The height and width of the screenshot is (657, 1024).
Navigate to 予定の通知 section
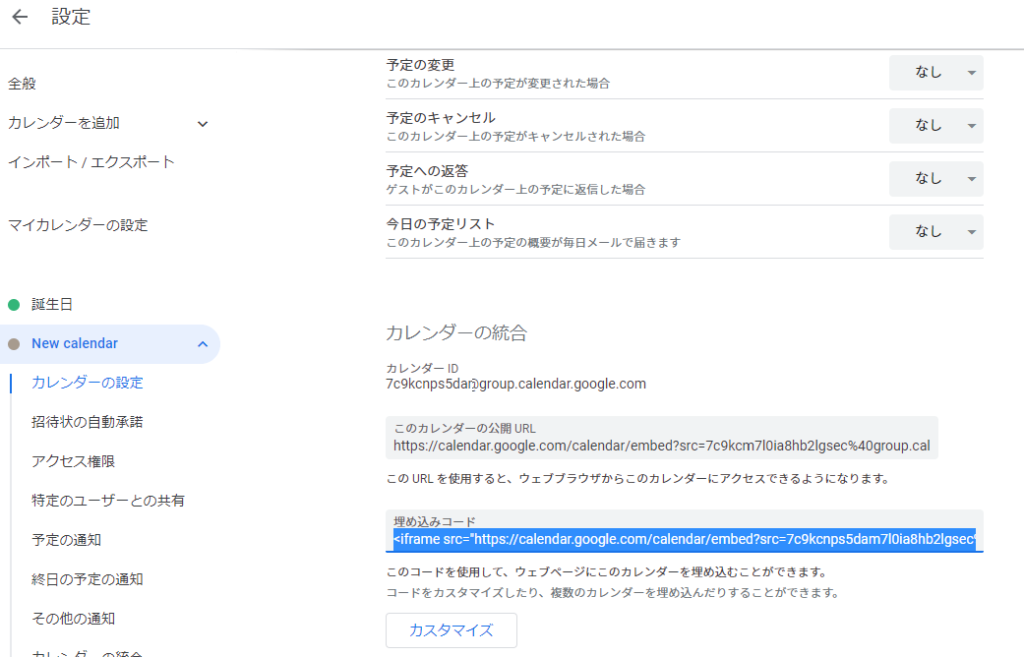66,540
